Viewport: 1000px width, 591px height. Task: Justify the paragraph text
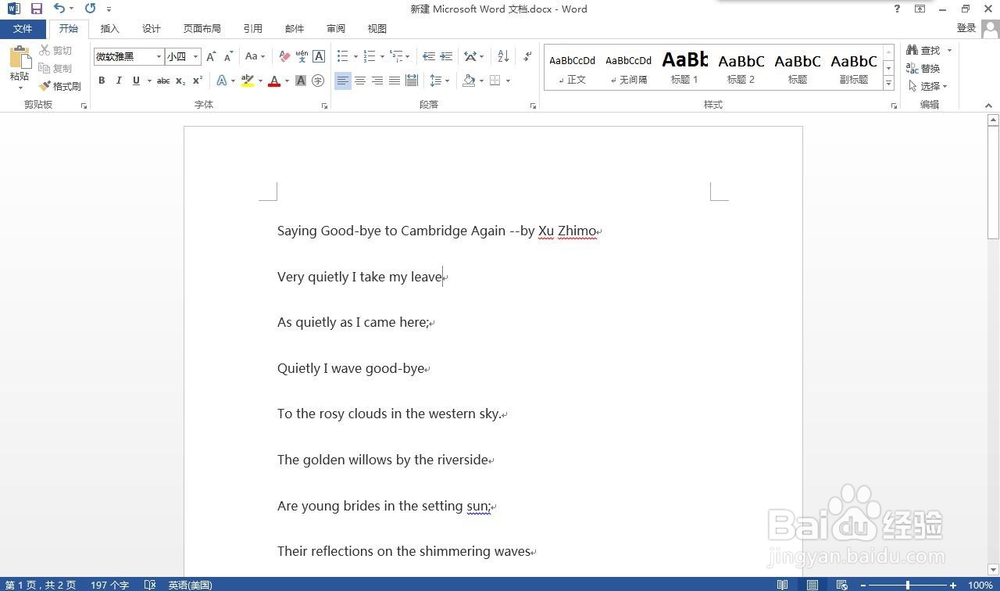point(395,80)
